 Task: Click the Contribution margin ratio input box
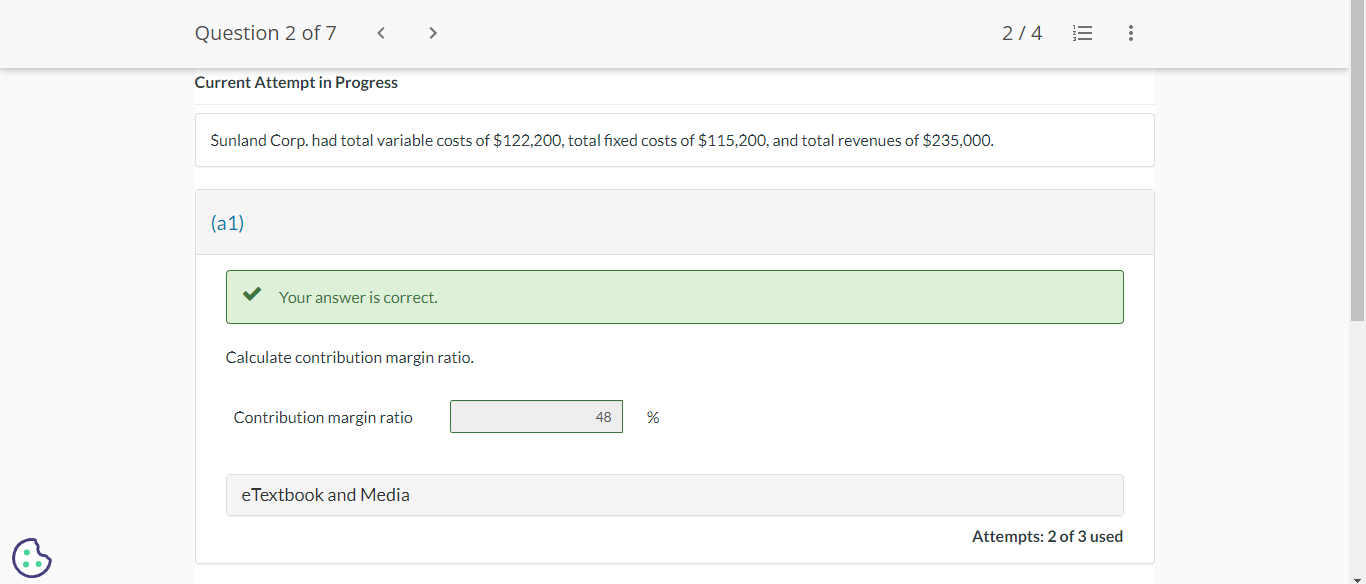[x=536, y=417]
